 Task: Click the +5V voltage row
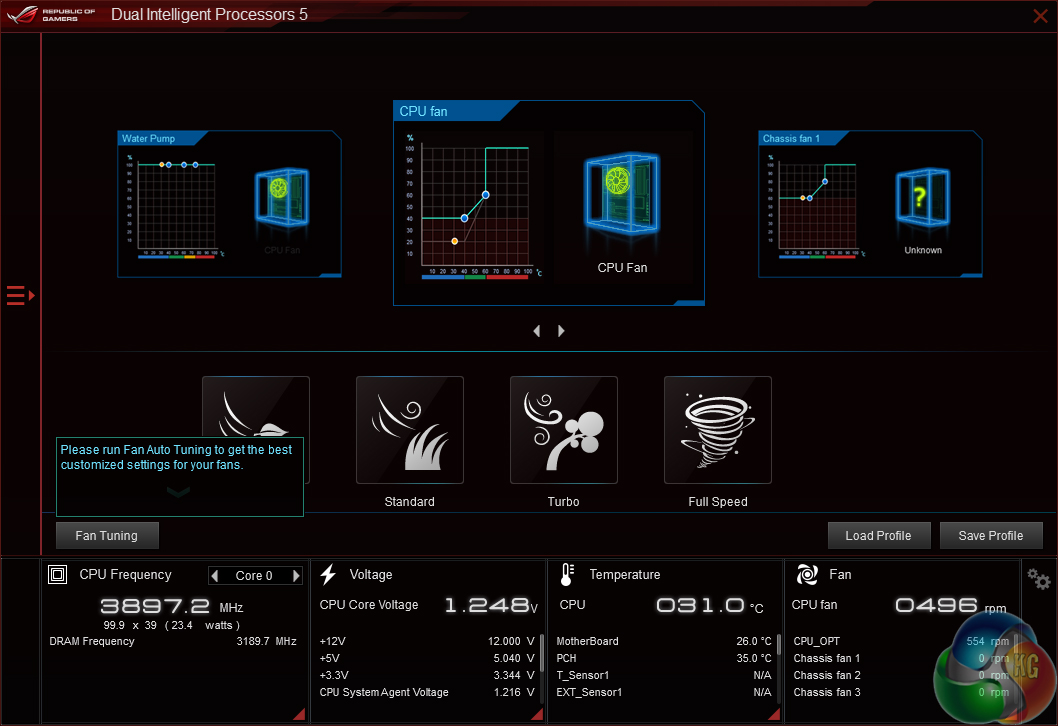click(426, 658)
